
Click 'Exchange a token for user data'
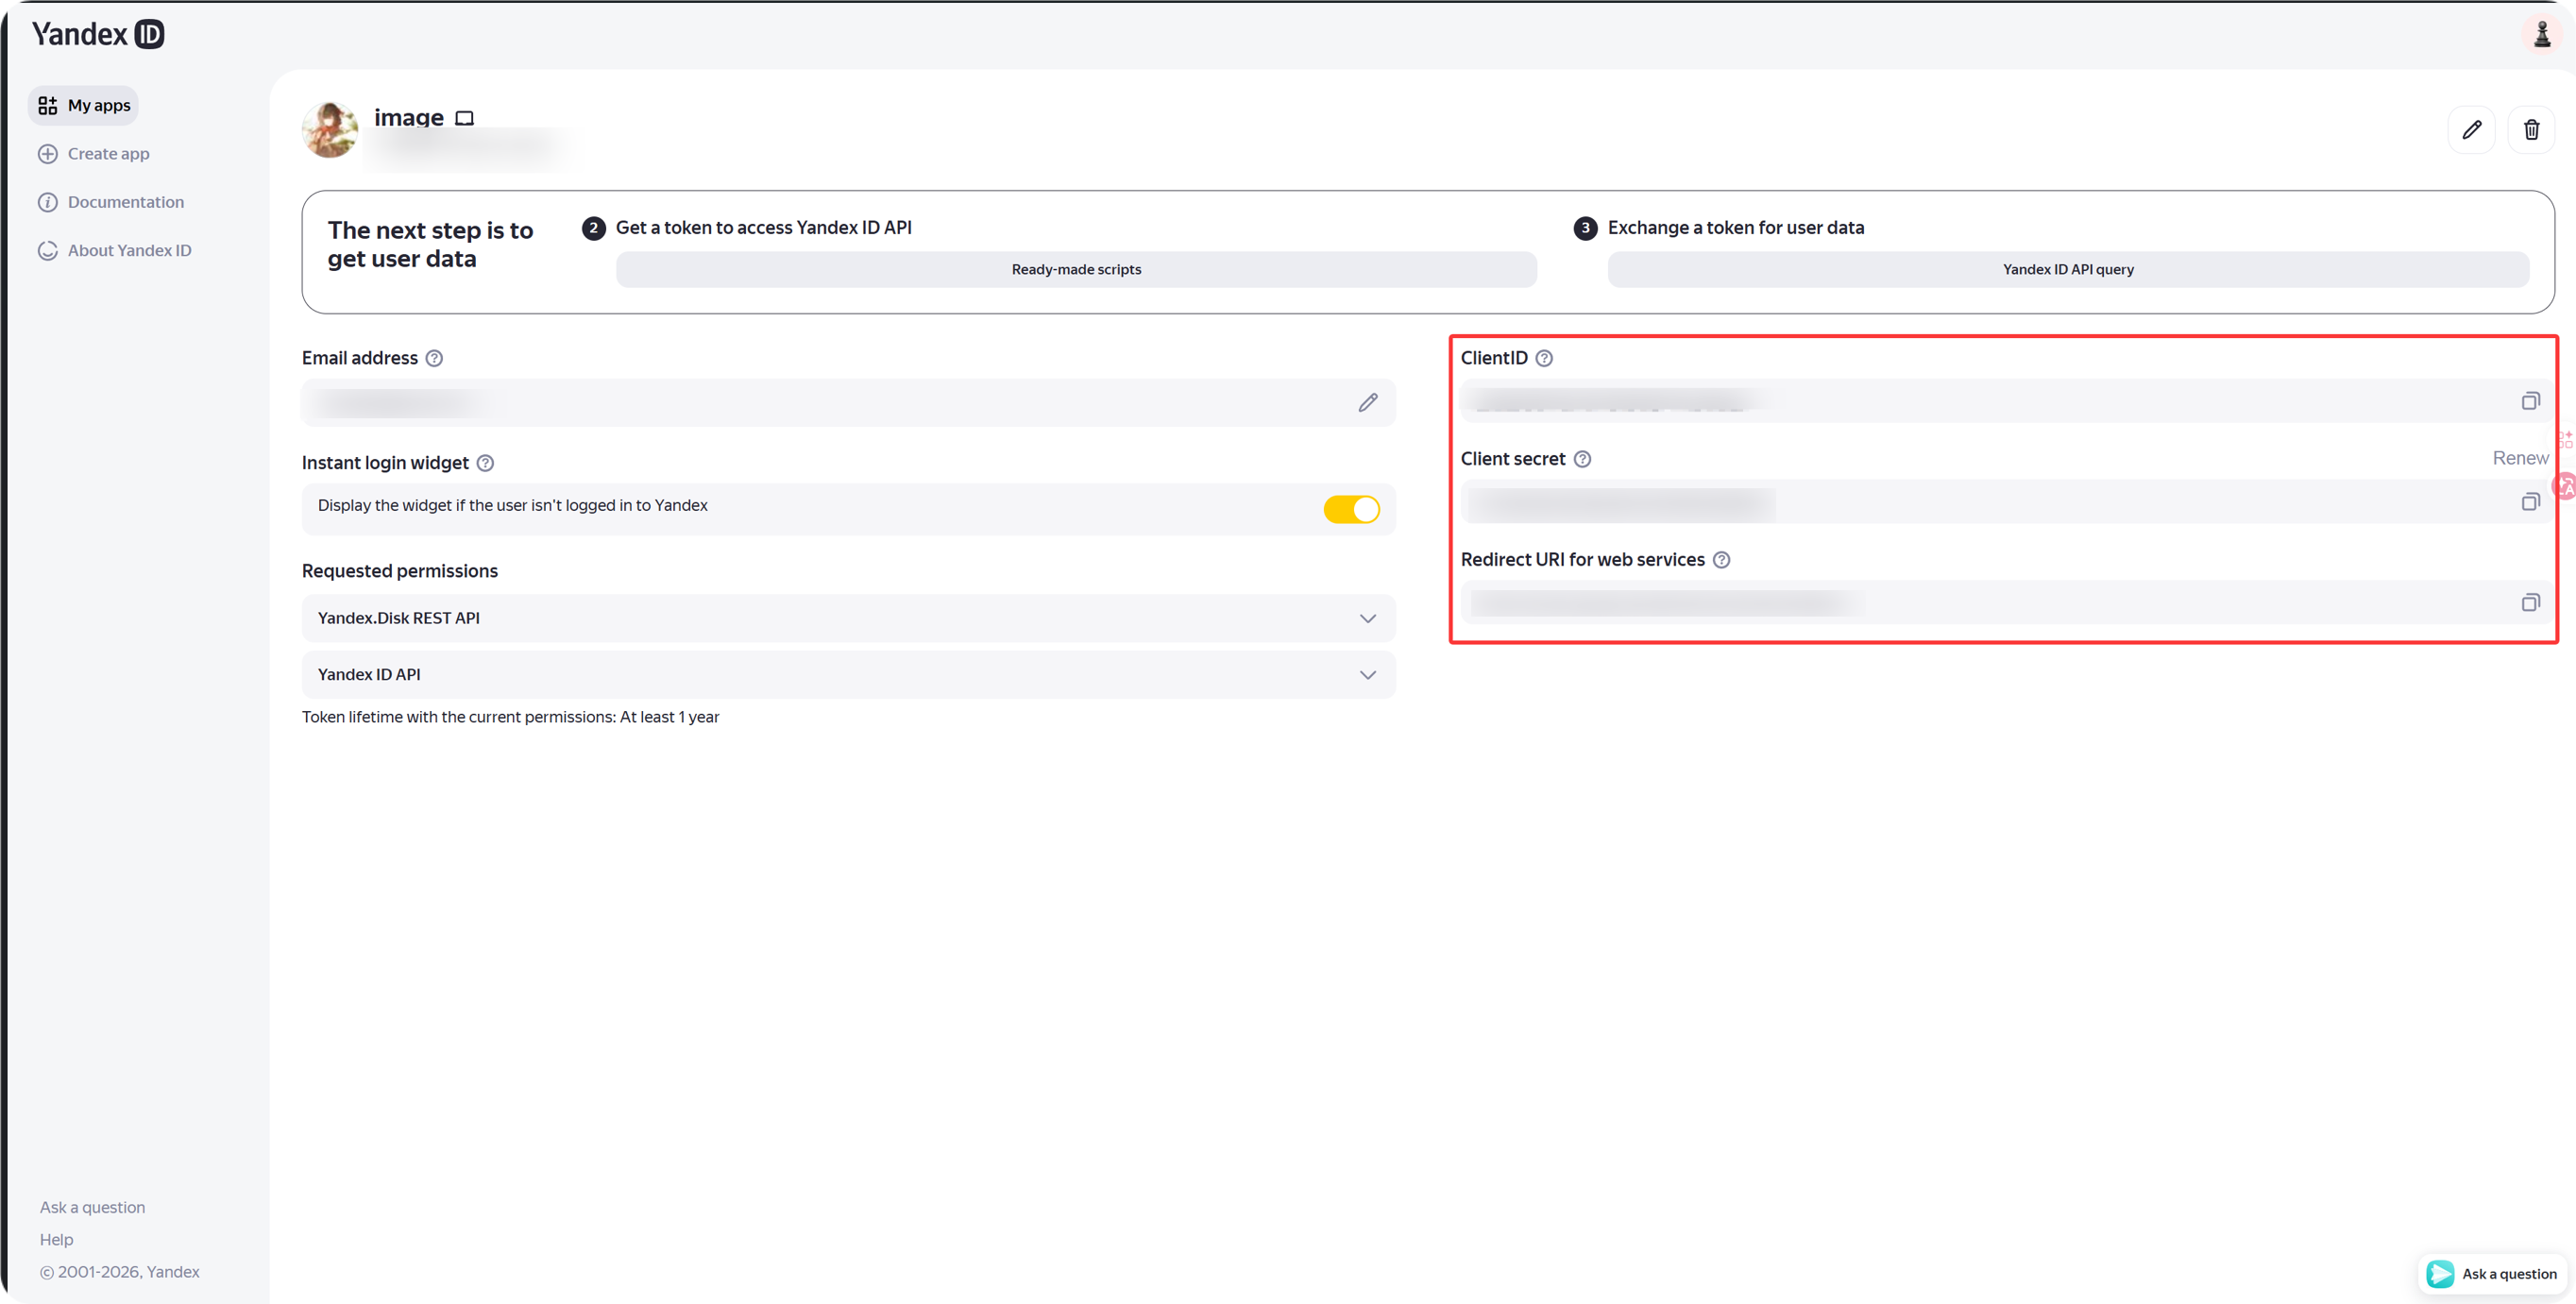pos(1735,228)
